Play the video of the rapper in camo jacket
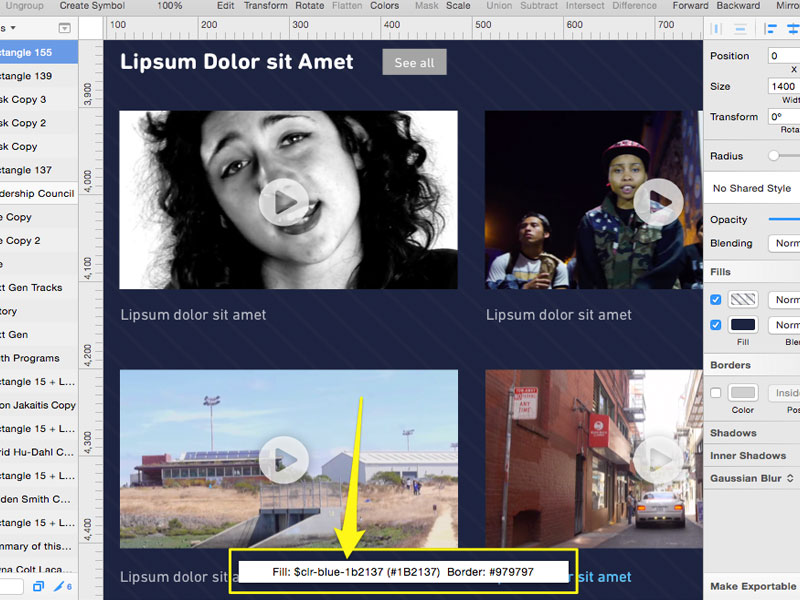800x600 pixels. [658, 203]
